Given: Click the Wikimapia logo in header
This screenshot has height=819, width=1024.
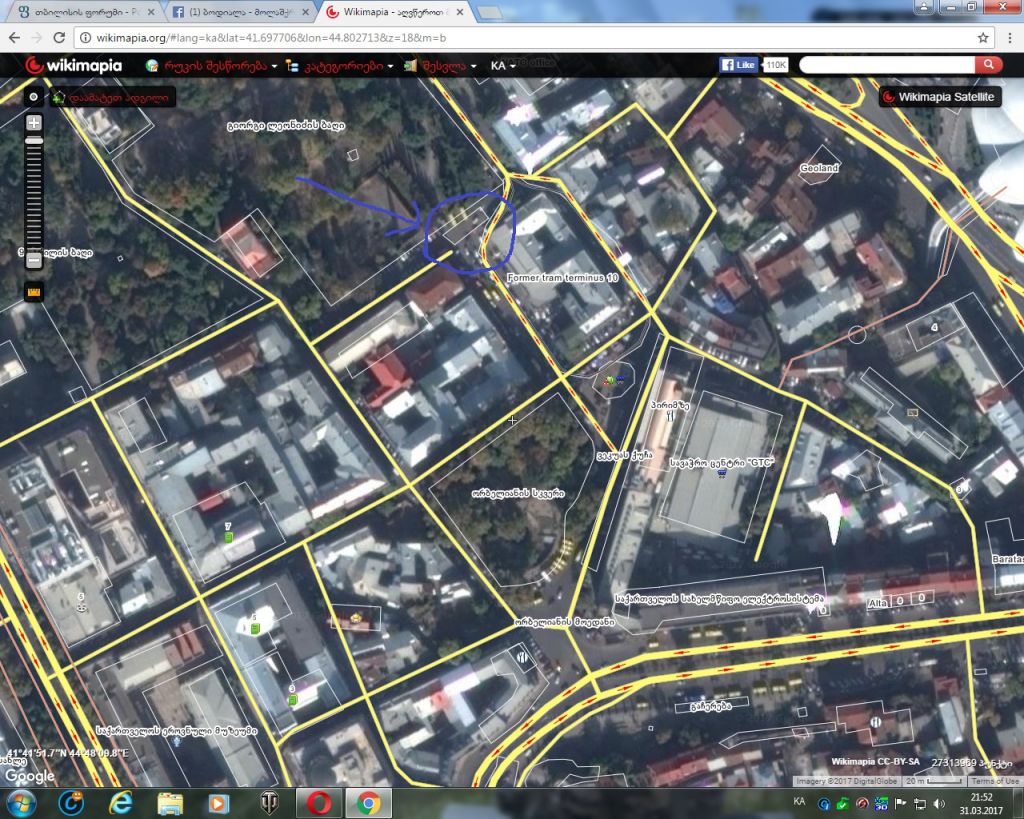Looking at the screenshot, I should [x=73, y=65].
